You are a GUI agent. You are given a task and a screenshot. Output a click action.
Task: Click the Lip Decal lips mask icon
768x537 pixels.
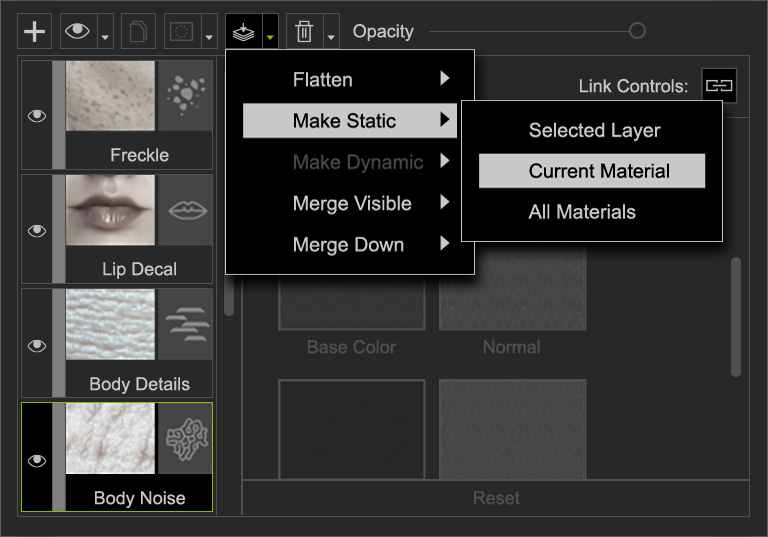(185, 210)
